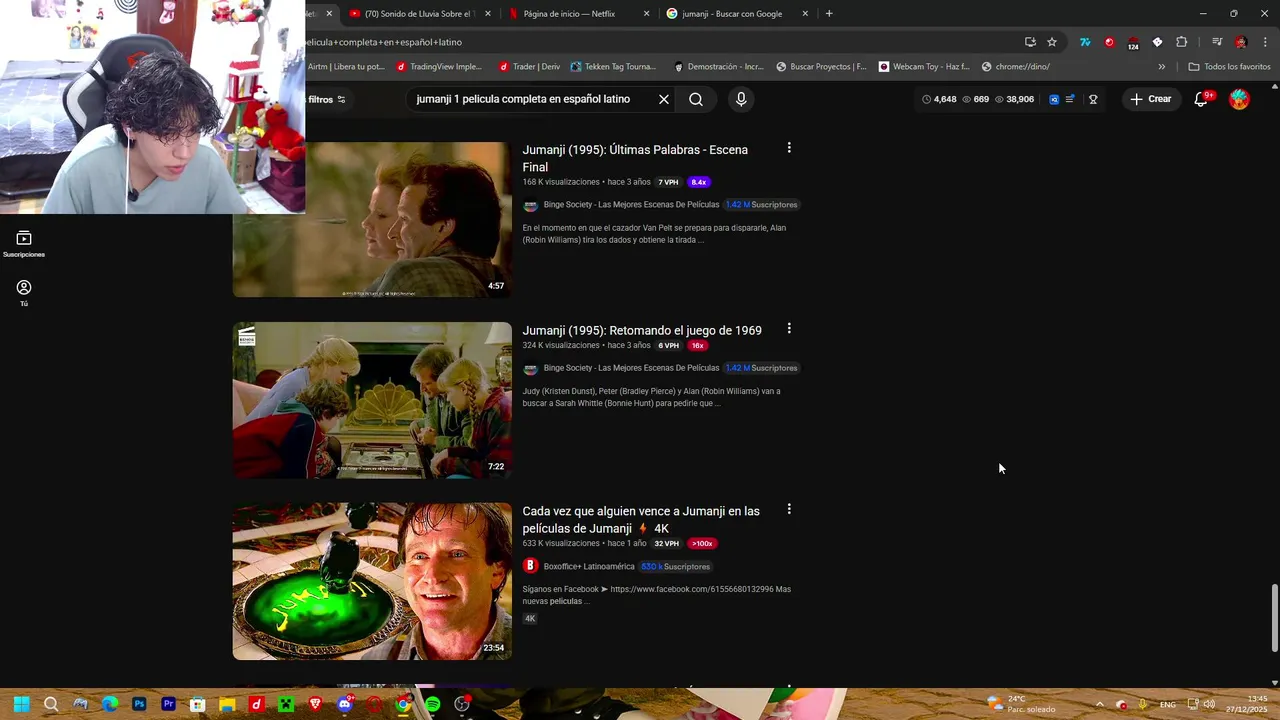Close the Netflix tab
The image size is (1280, 720).
646,14
